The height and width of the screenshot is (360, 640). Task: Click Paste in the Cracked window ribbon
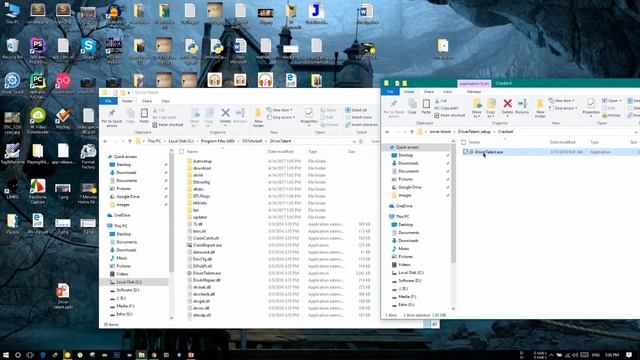coord(426,107)
